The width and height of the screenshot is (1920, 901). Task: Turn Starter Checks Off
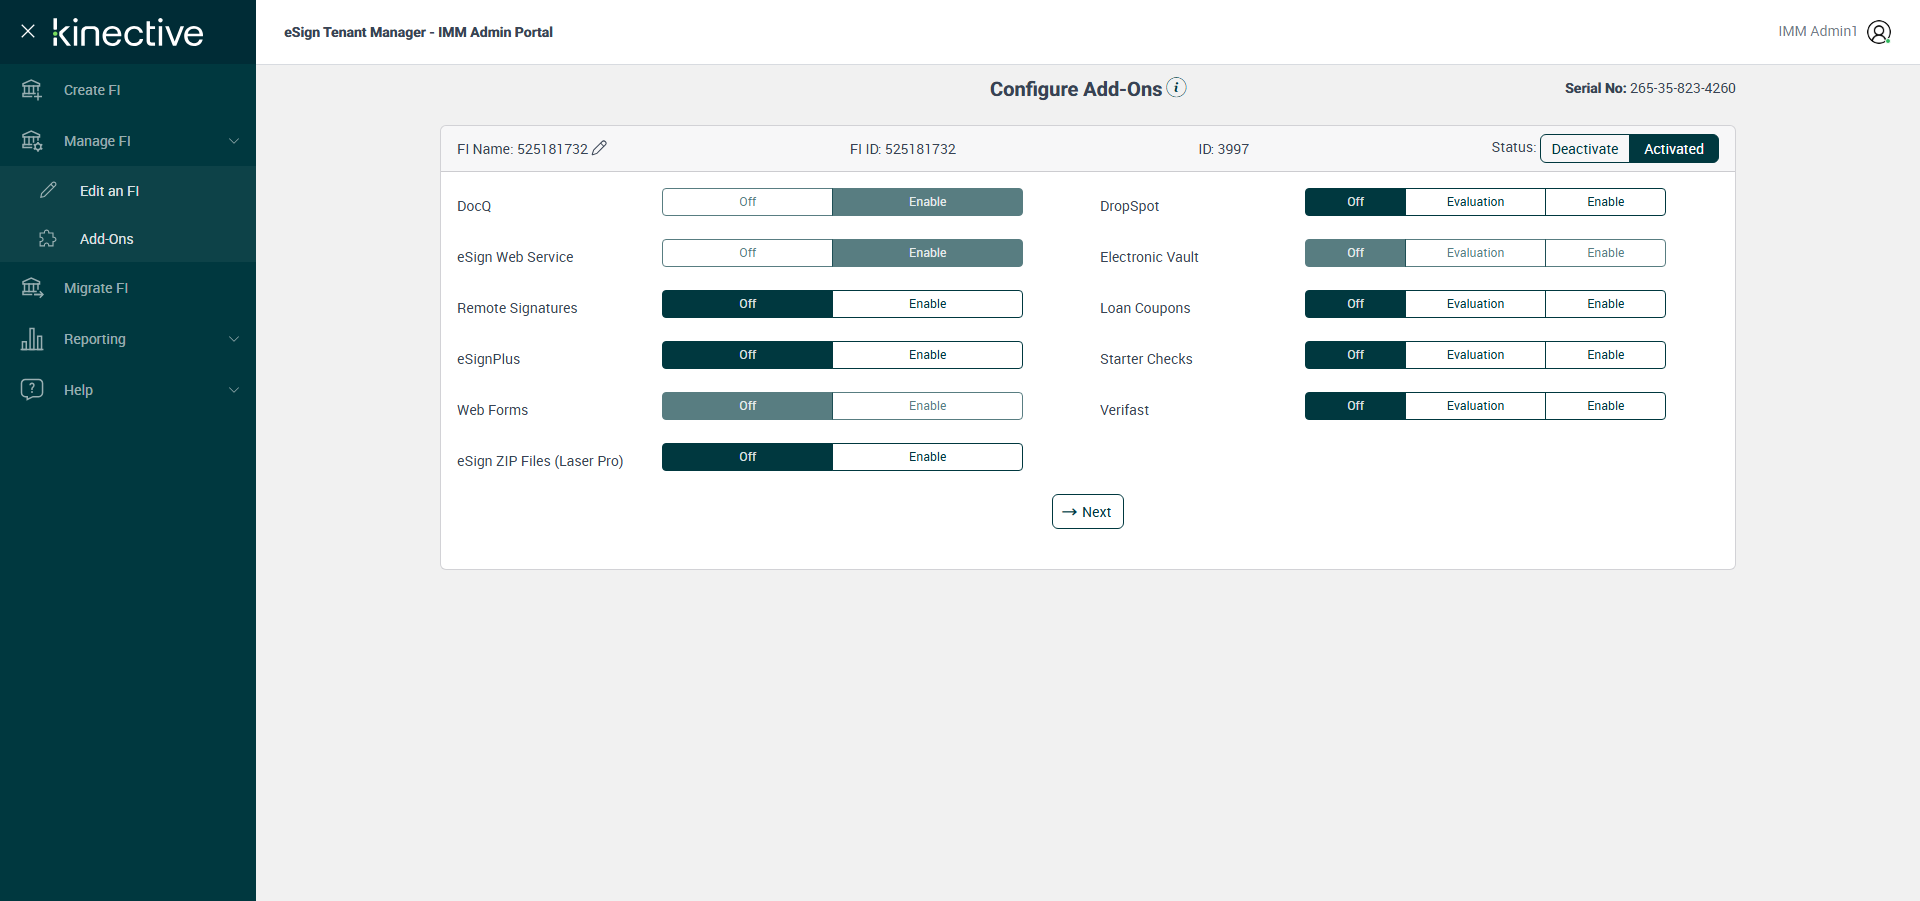pyautogui.click(x=1356, y=355)
